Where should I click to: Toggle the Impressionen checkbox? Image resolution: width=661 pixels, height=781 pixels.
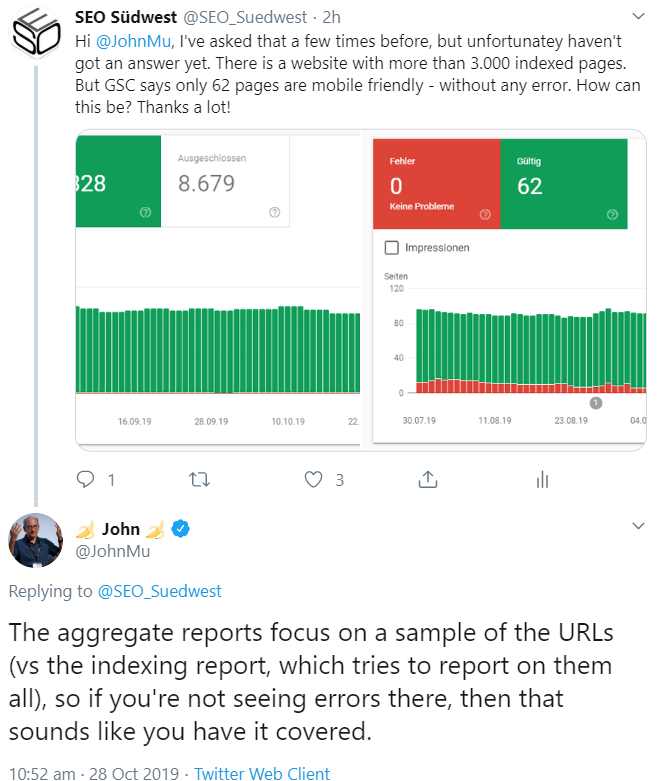391,247
